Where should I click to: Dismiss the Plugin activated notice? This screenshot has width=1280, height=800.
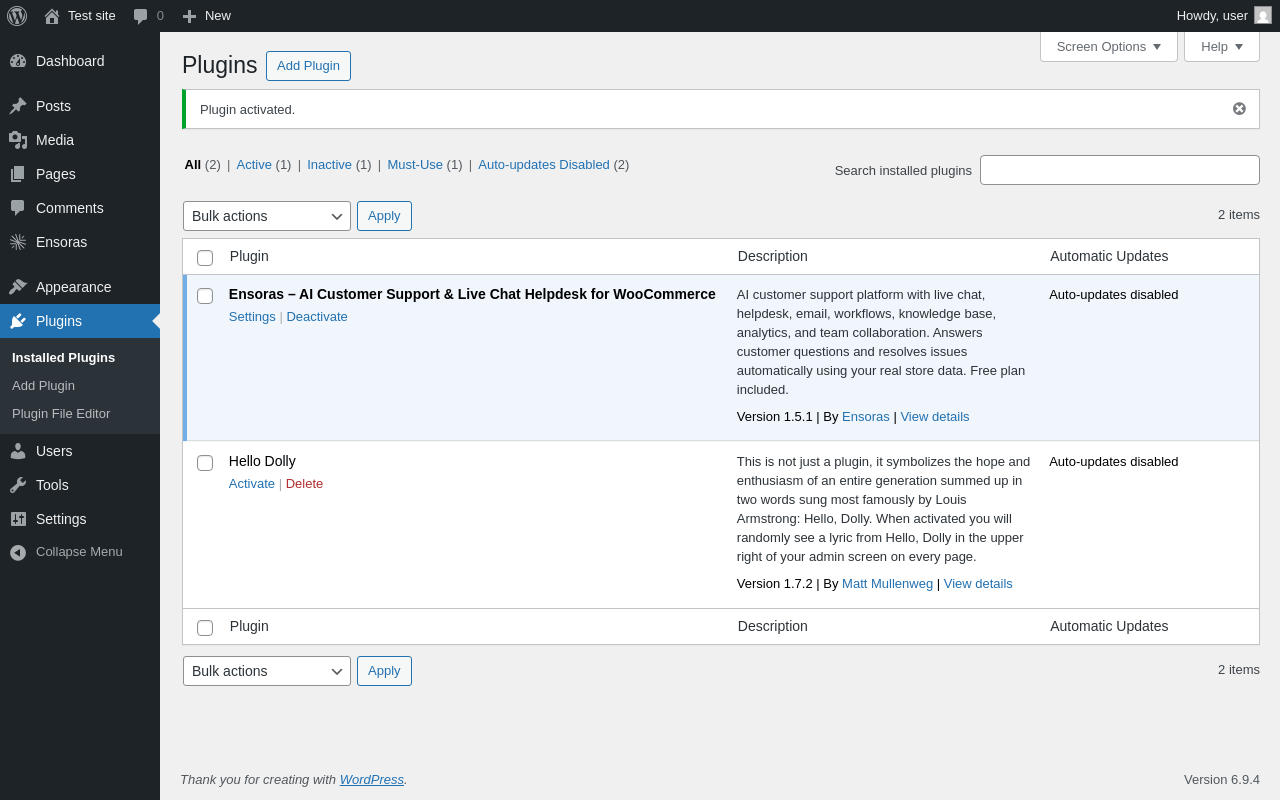(1239, 109)
